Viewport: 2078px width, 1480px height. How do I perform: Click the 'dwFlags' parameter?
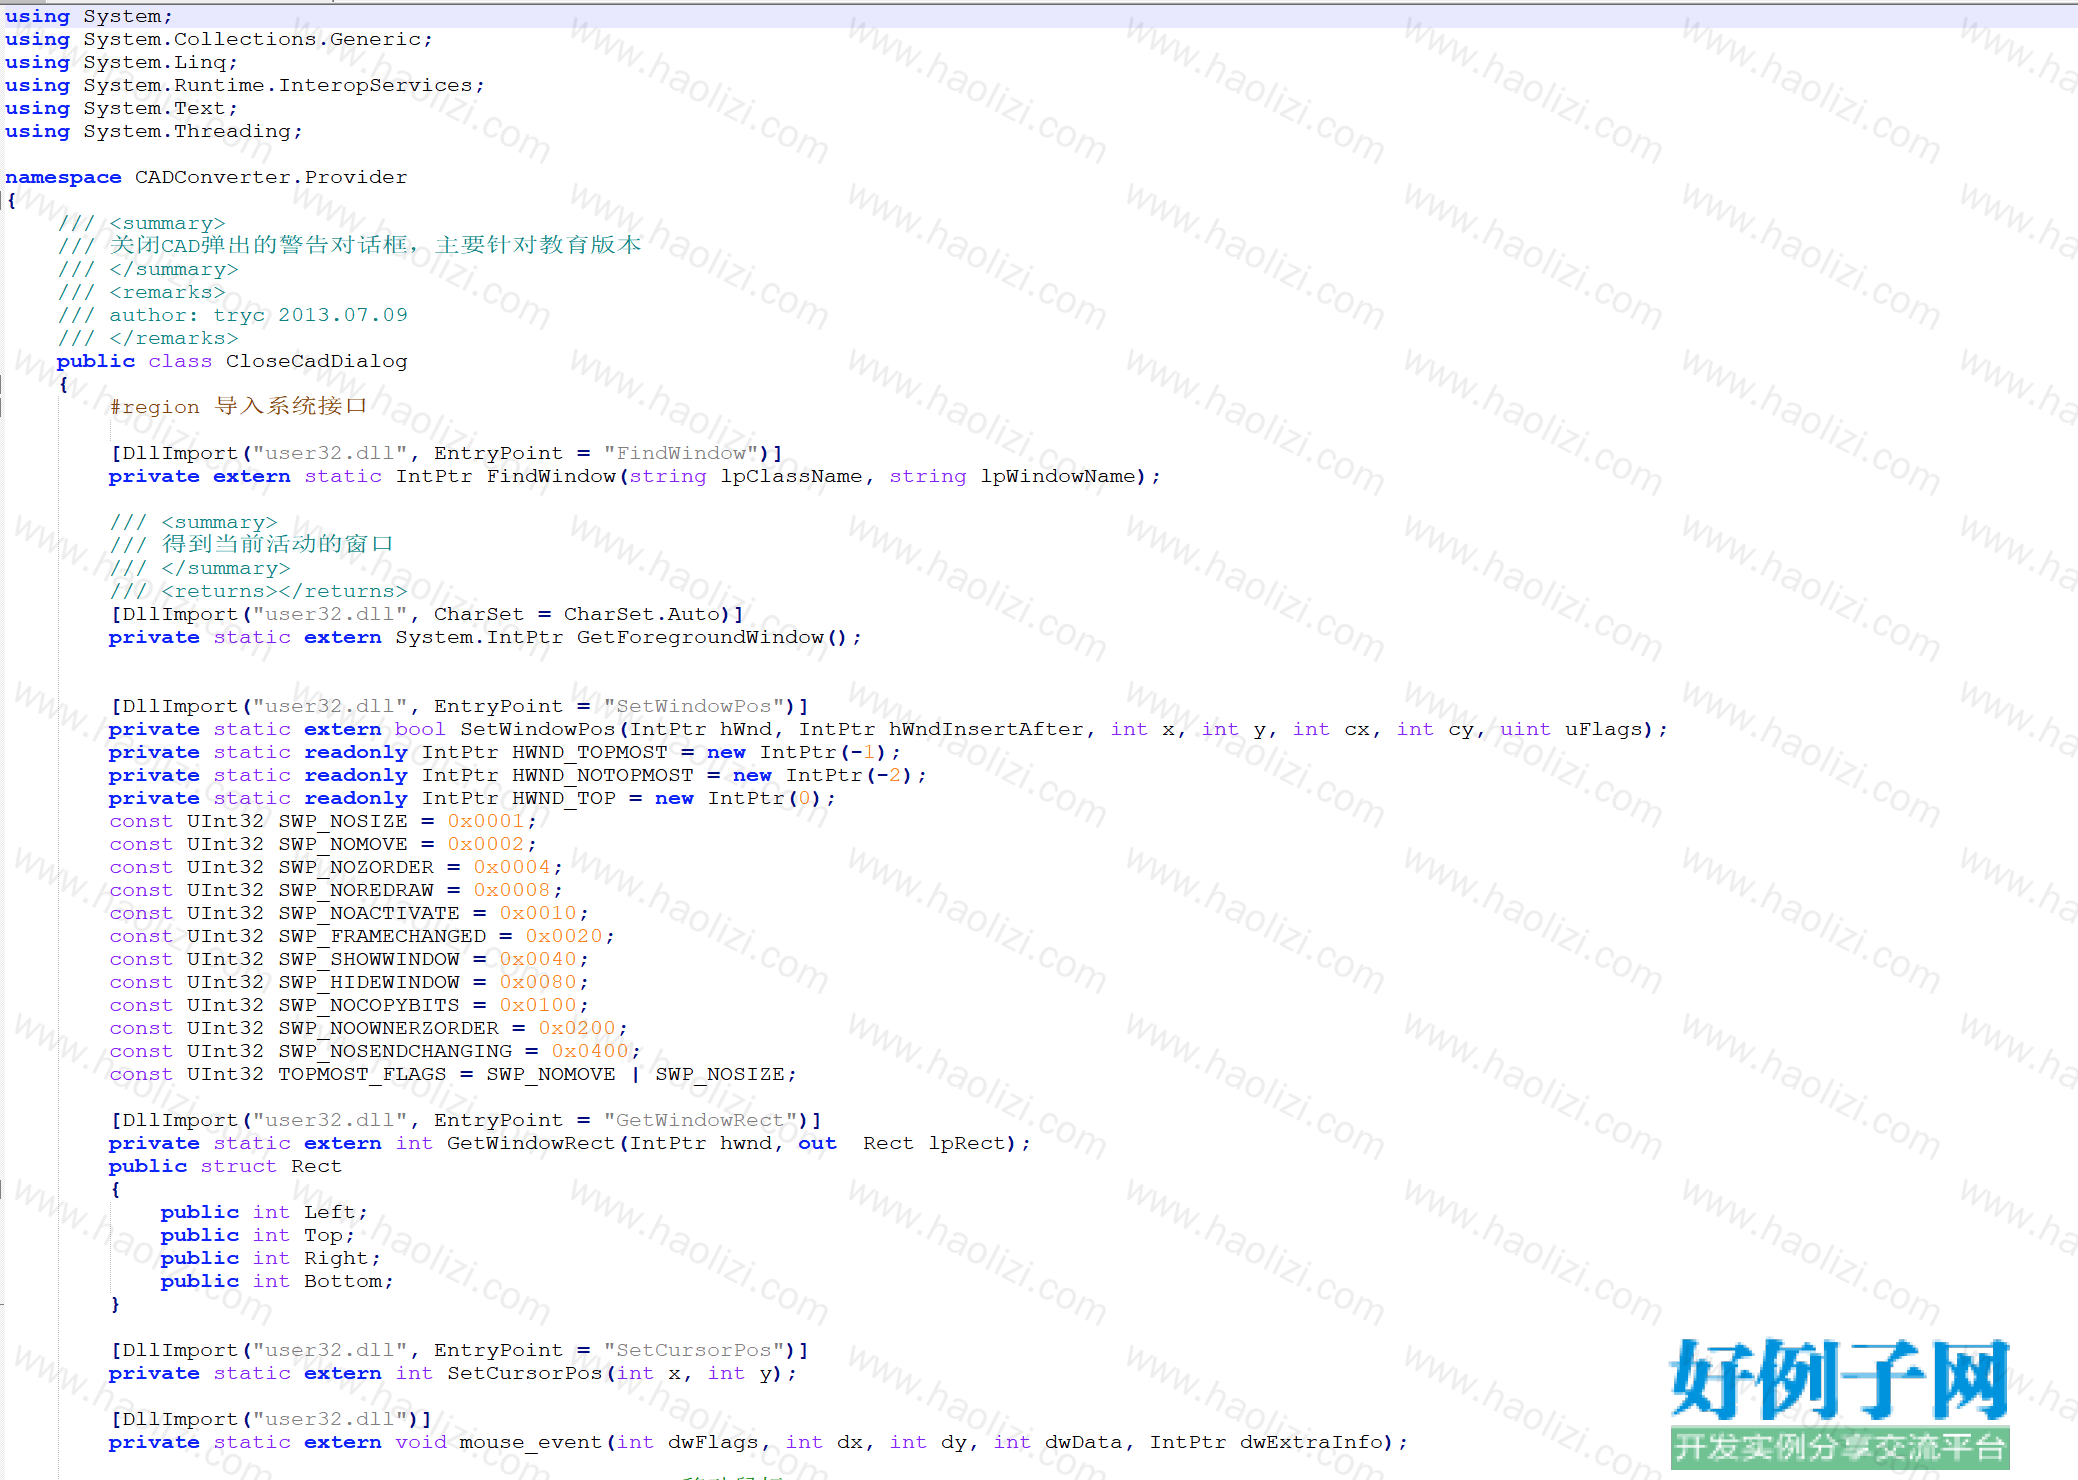tap(713, 1442)
